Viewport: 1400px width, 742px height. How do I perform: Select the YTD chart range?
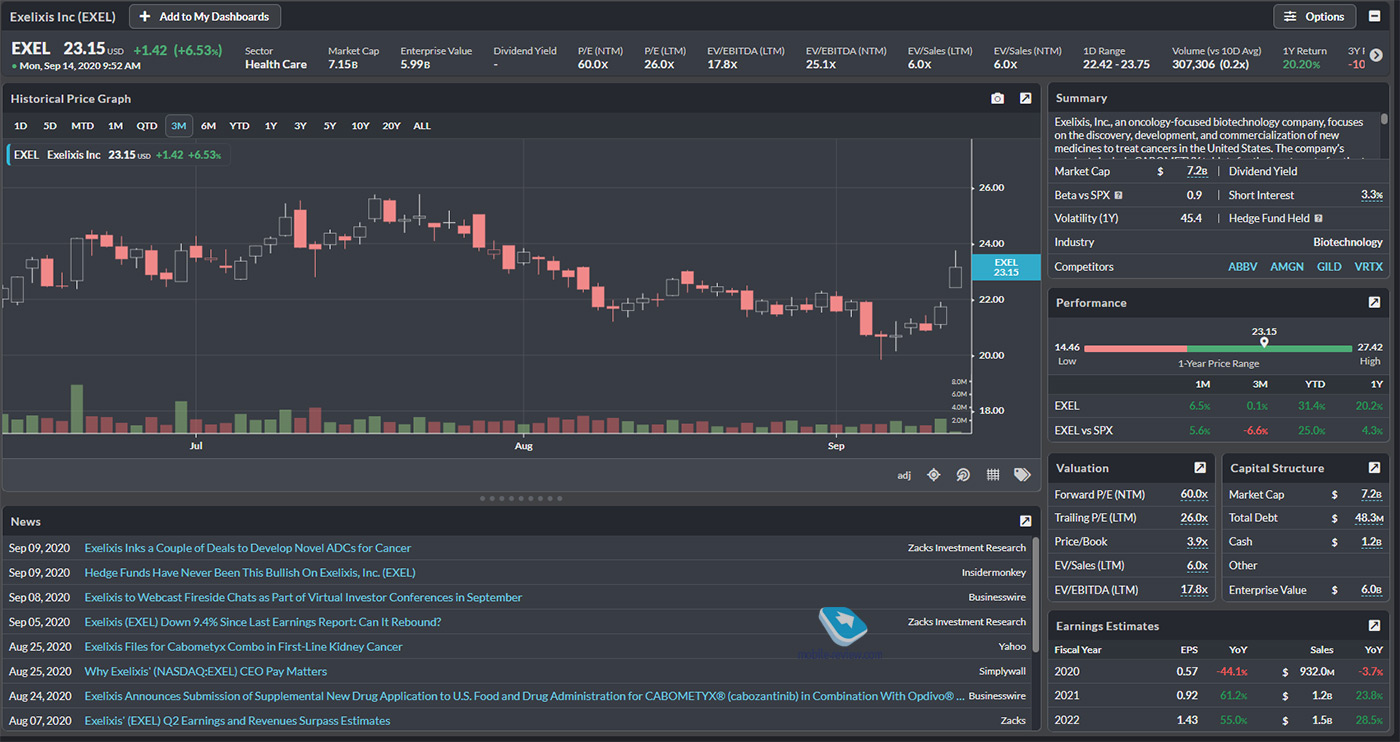(x=239, y=126)
